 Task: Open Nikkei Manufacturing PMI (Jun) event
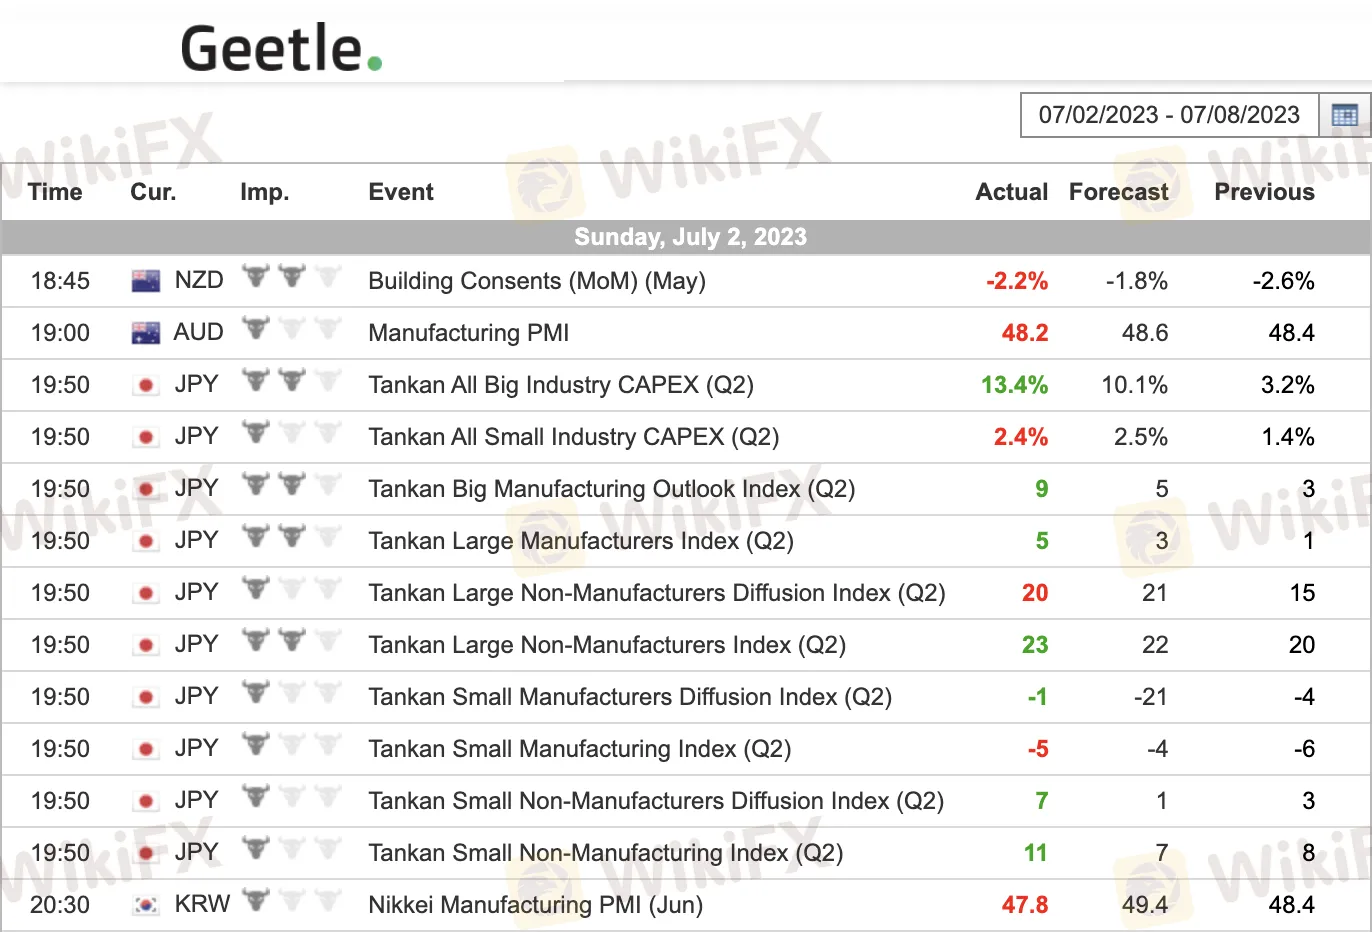[x=535, y=905]
